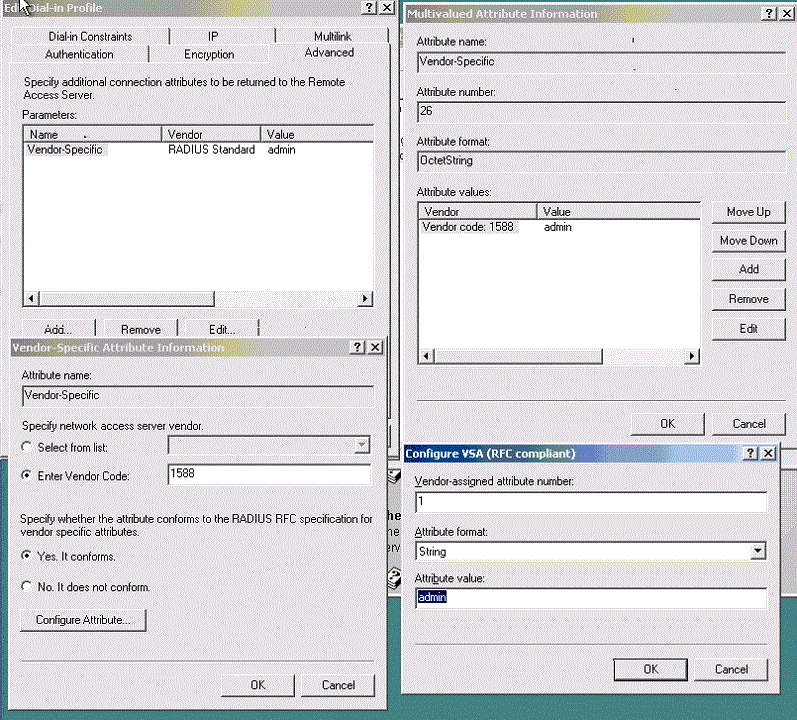Click the Attribute value text field

point(590,598)
